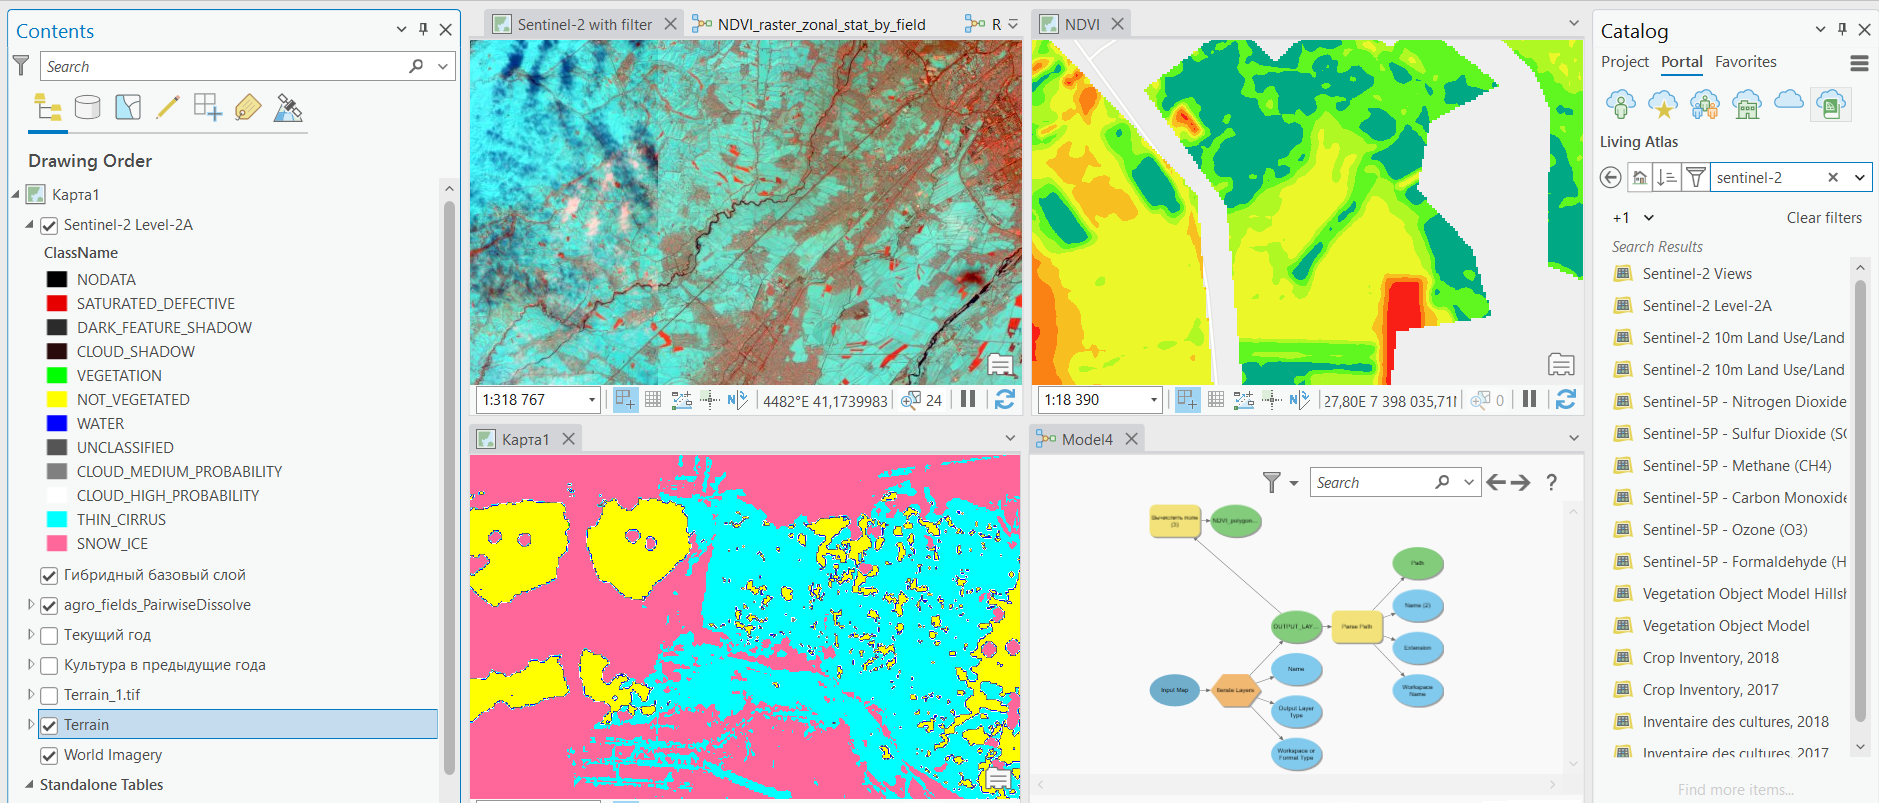Select the List By Data Source icon
1879x803 pixels.
coord(88,107)
